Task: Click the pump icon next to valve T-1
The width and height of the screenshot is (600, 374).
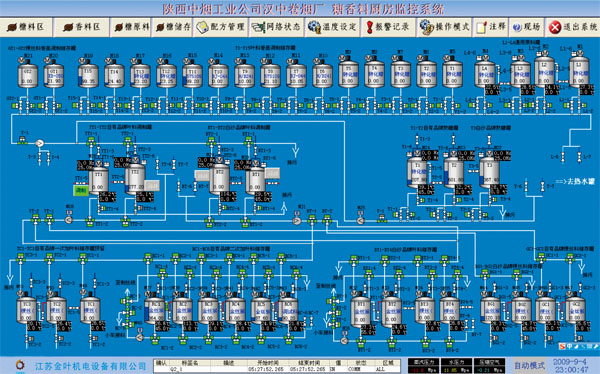Action: click(x=39, y=144)
